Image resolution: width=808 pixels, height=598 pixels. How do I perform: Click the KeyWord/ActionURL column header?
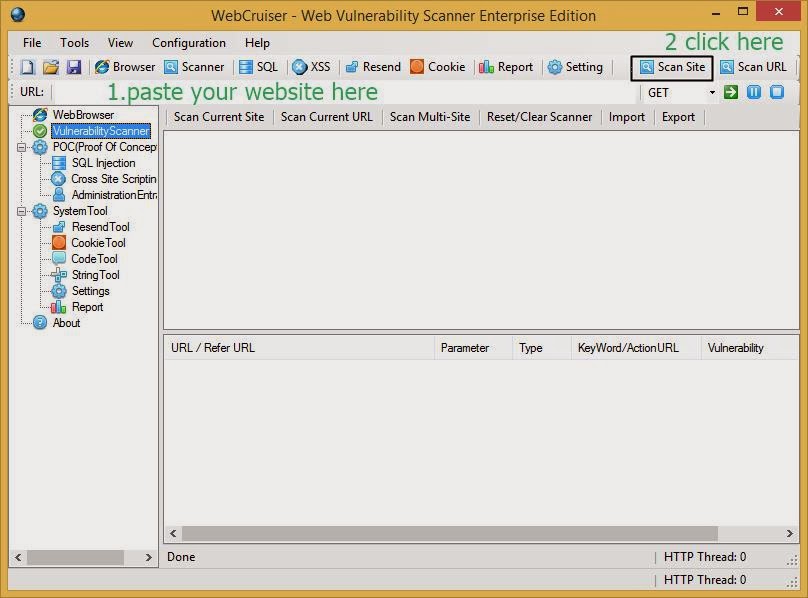(636, 348)
